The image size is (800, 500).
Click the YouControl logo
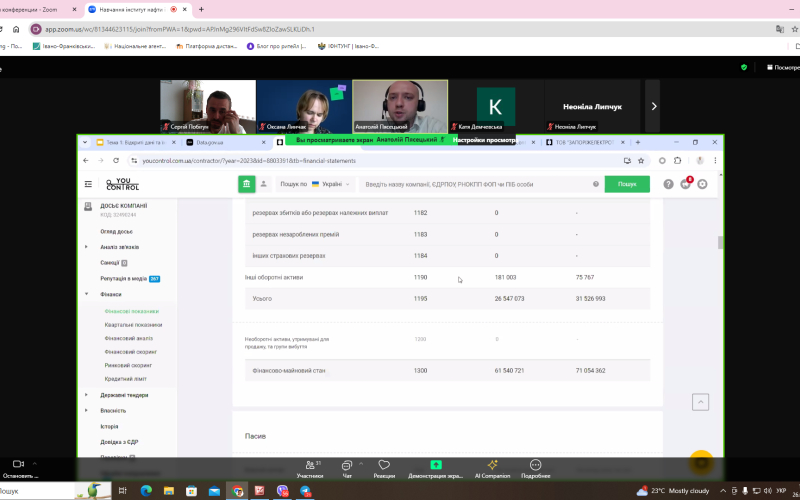coord(122,184)
